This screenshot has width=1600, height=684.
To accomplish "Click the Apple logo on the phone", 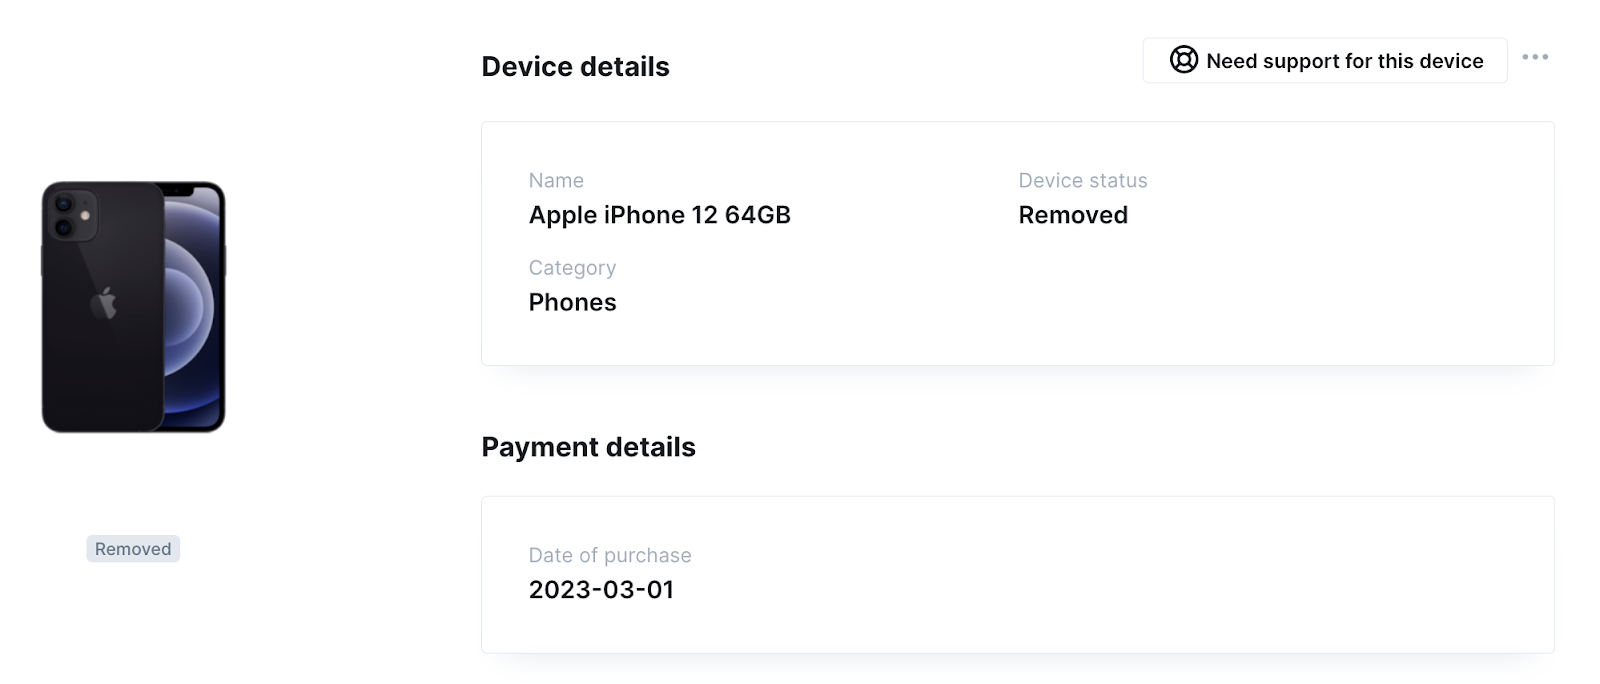I will 104,303.
